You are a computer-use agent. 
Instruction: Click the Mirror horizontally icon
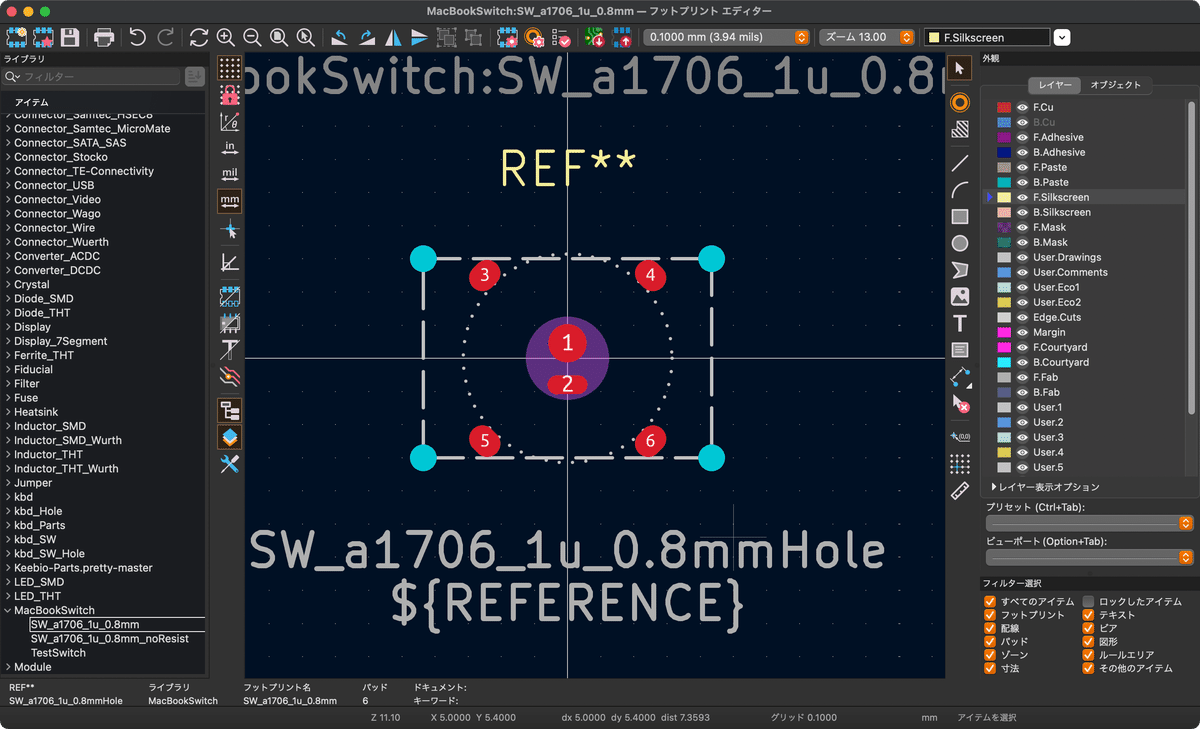click(393, 37)
